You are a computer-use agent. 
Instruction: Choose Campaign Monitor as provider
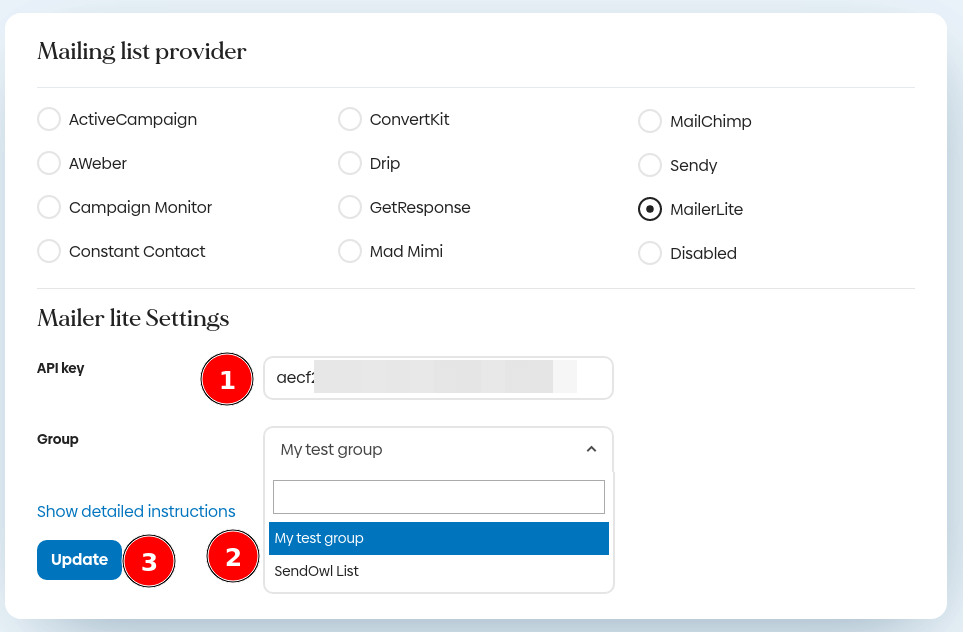(x=49, y=207)
